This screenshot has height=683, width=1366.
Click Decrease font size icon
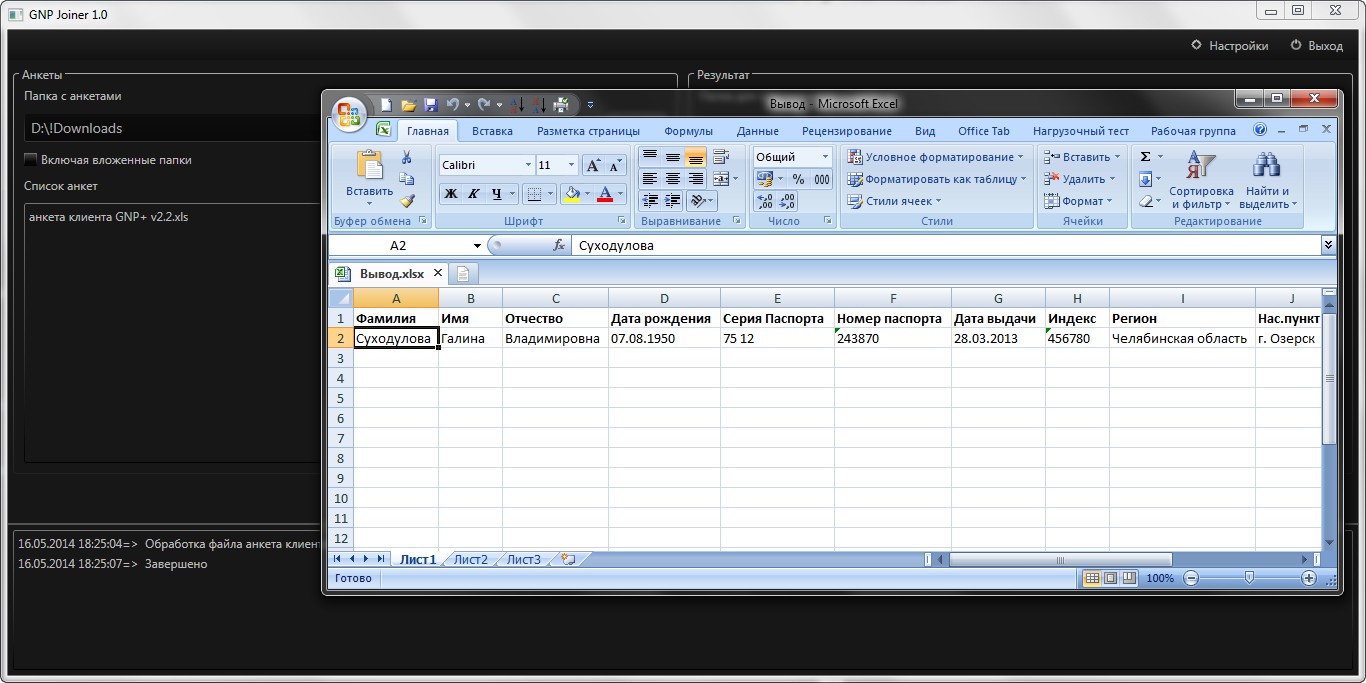pyautogui.click(x=616, y=165)
